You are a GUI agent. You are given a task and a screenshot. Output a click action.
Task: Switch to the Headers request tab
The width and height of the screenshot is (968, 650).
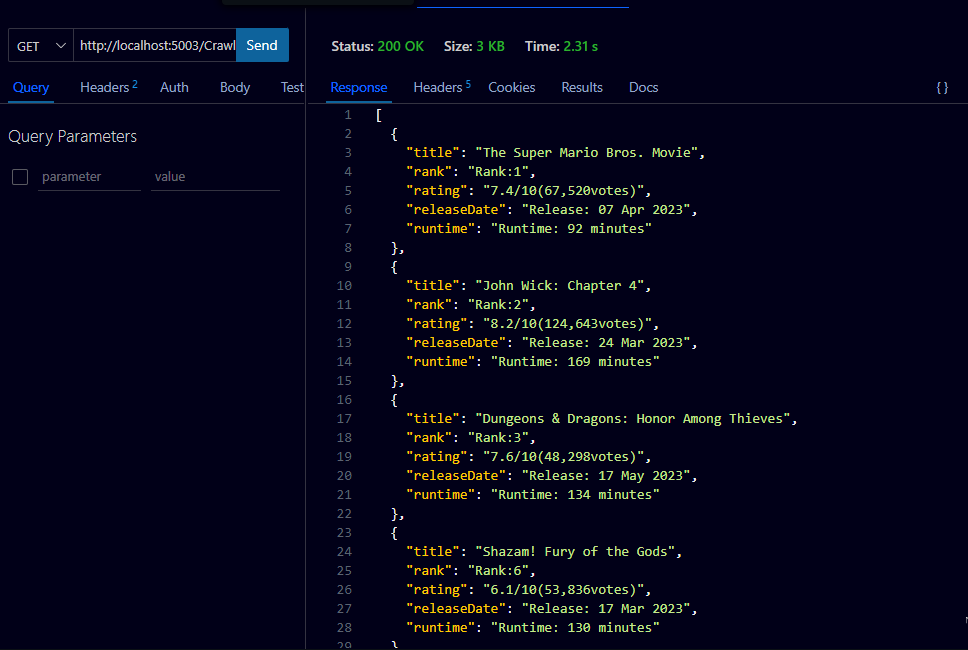(x=103, y=87)
